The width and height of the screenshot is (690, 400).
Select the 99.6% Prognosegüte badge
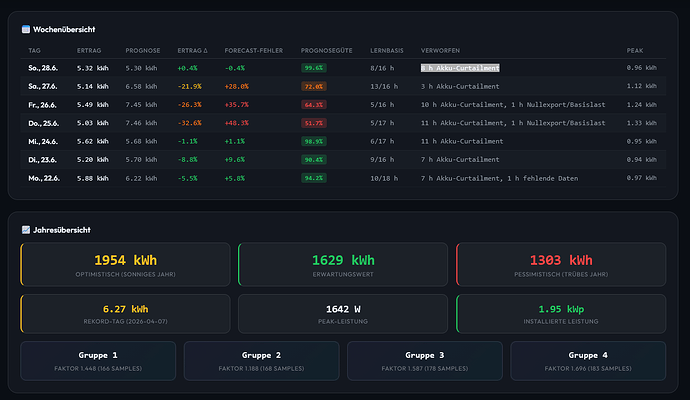pos(314,68)
